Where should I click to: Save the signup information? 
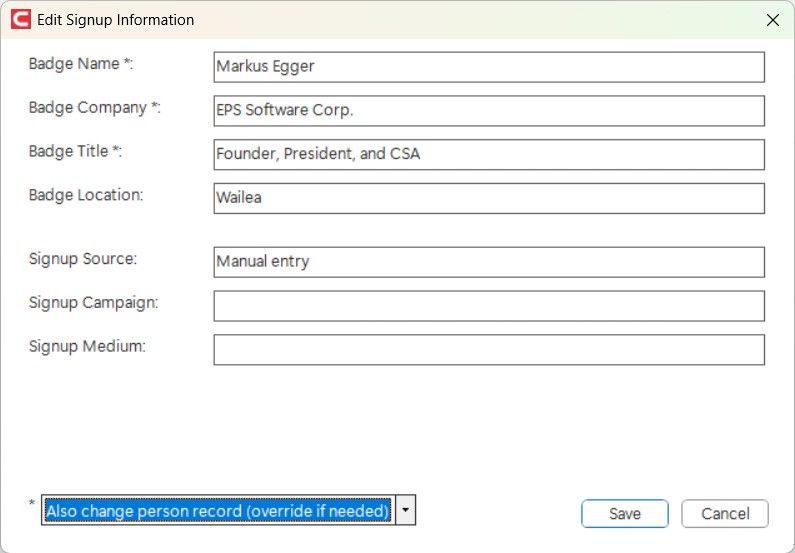click(x=625, y=513)
